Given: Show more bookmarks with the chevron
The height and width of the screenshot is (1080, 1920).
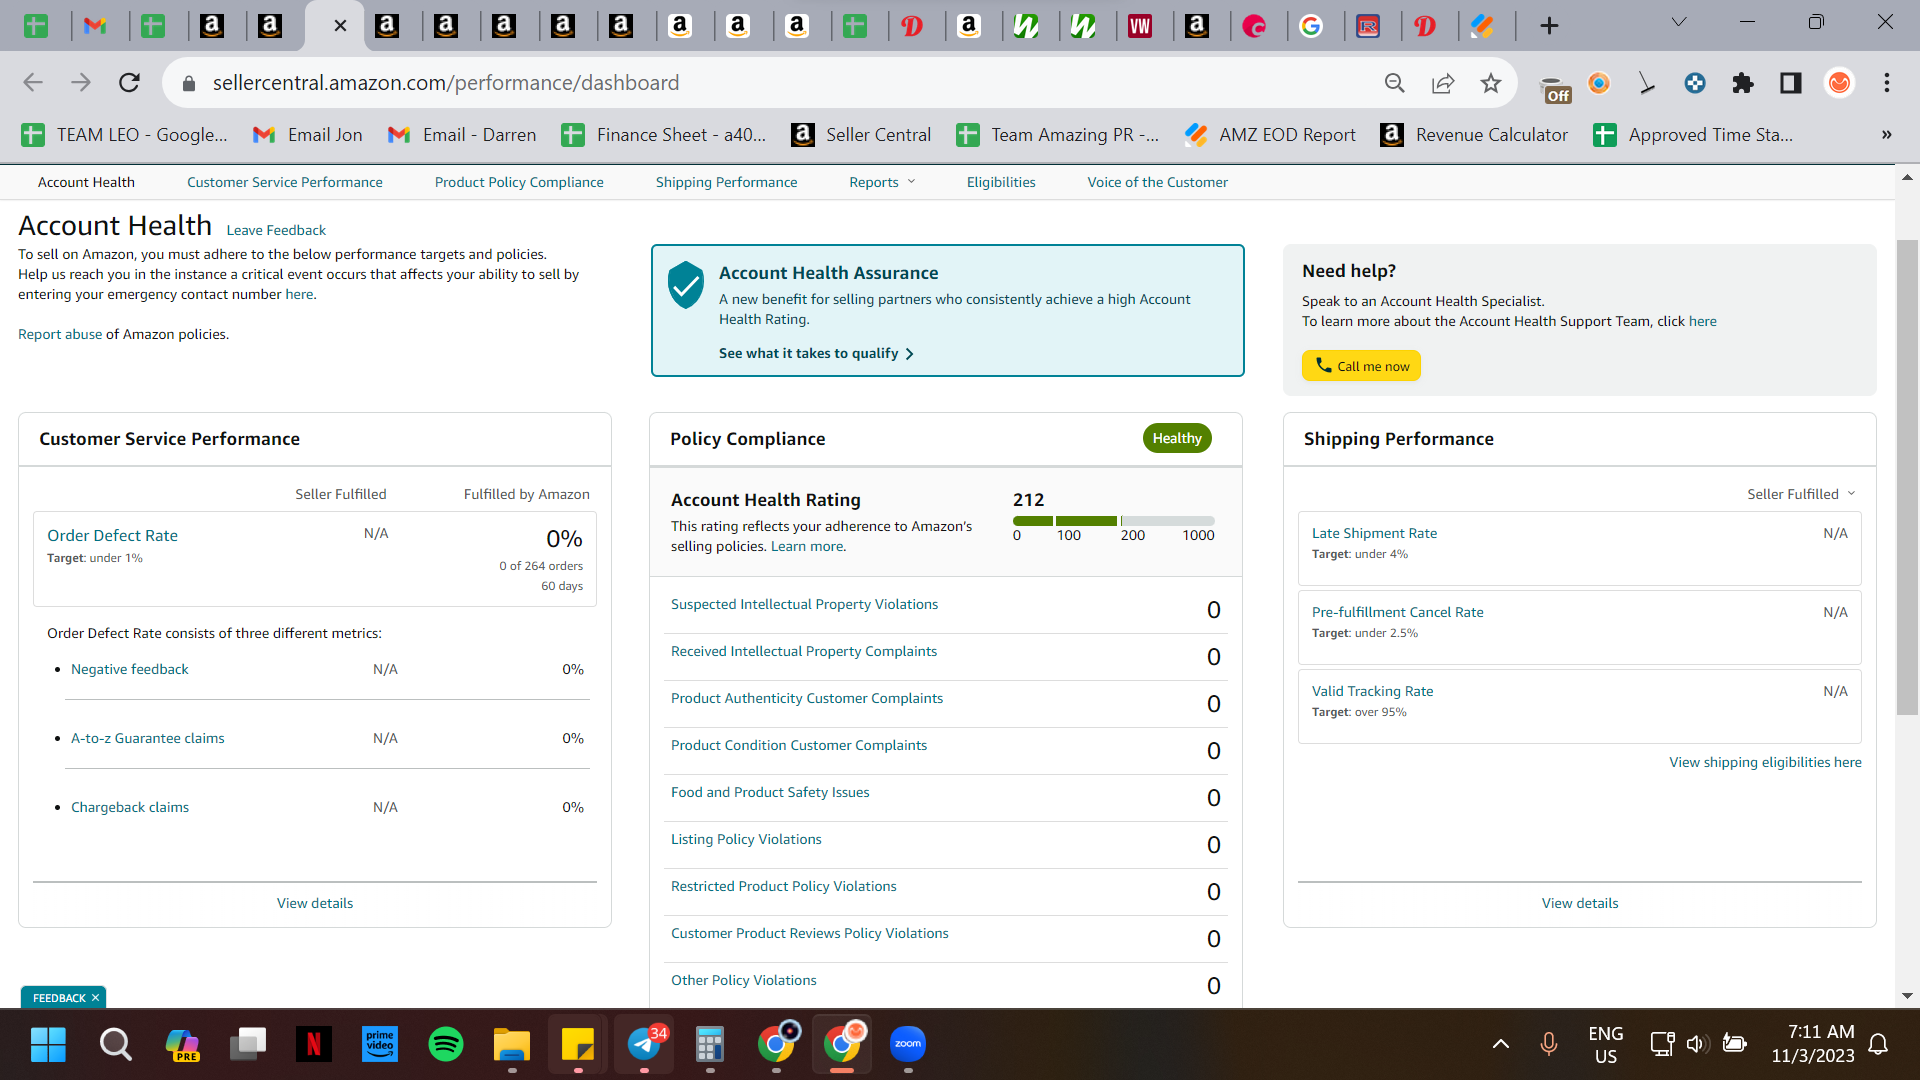Looking at the screenshot, I should click(1886, 135).
